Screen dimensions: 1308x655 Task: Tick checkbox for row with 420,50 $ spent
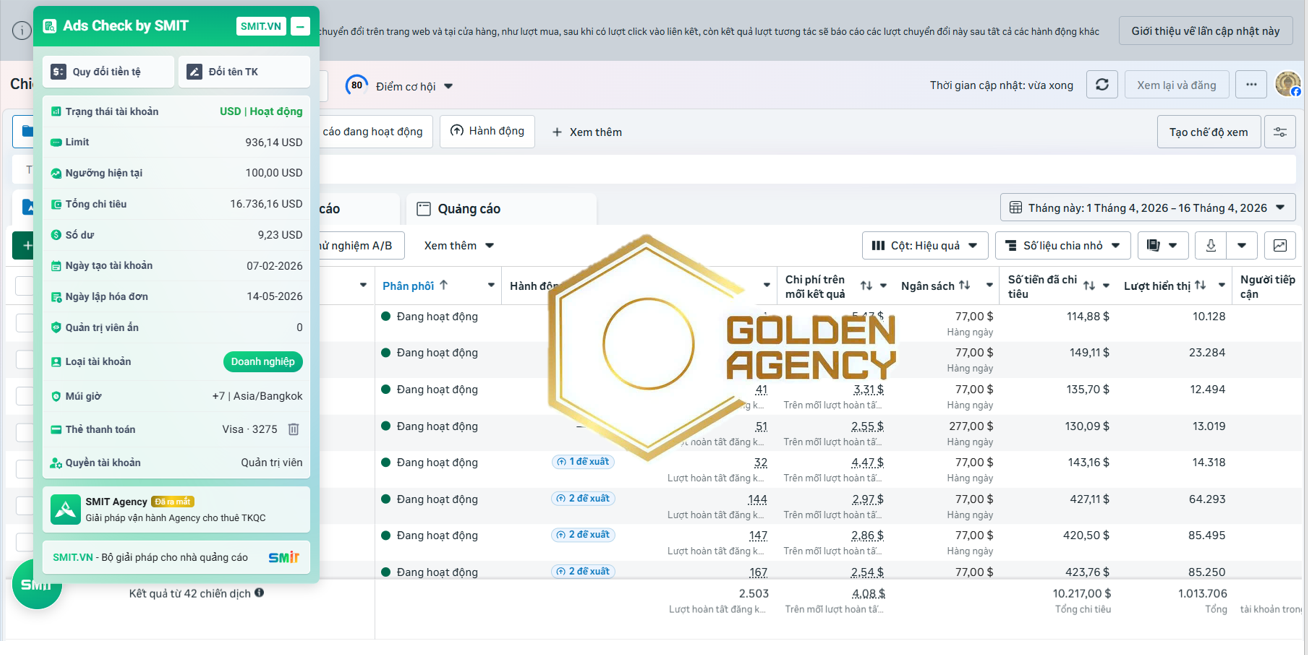pyautogui.click(x=25, y=542)
